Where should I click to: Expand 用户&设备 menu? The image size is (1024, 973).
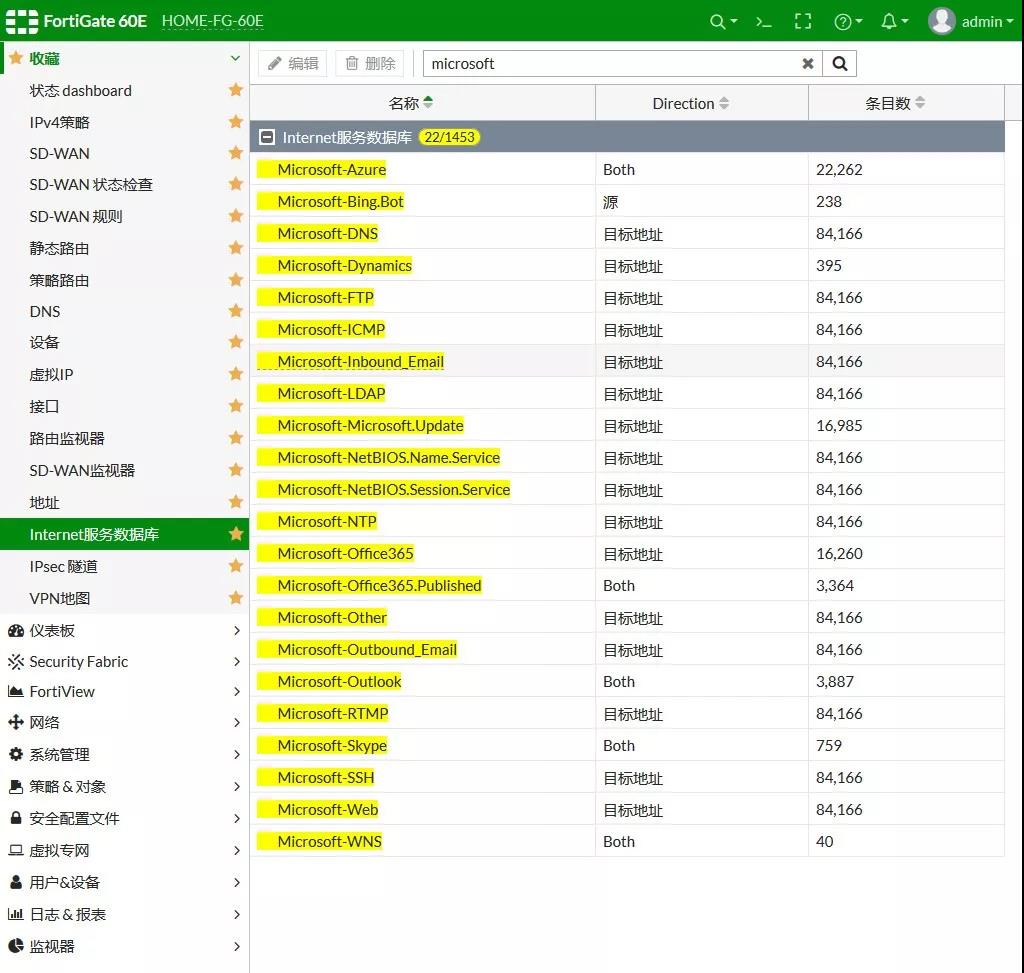click(x=124, y=882)
